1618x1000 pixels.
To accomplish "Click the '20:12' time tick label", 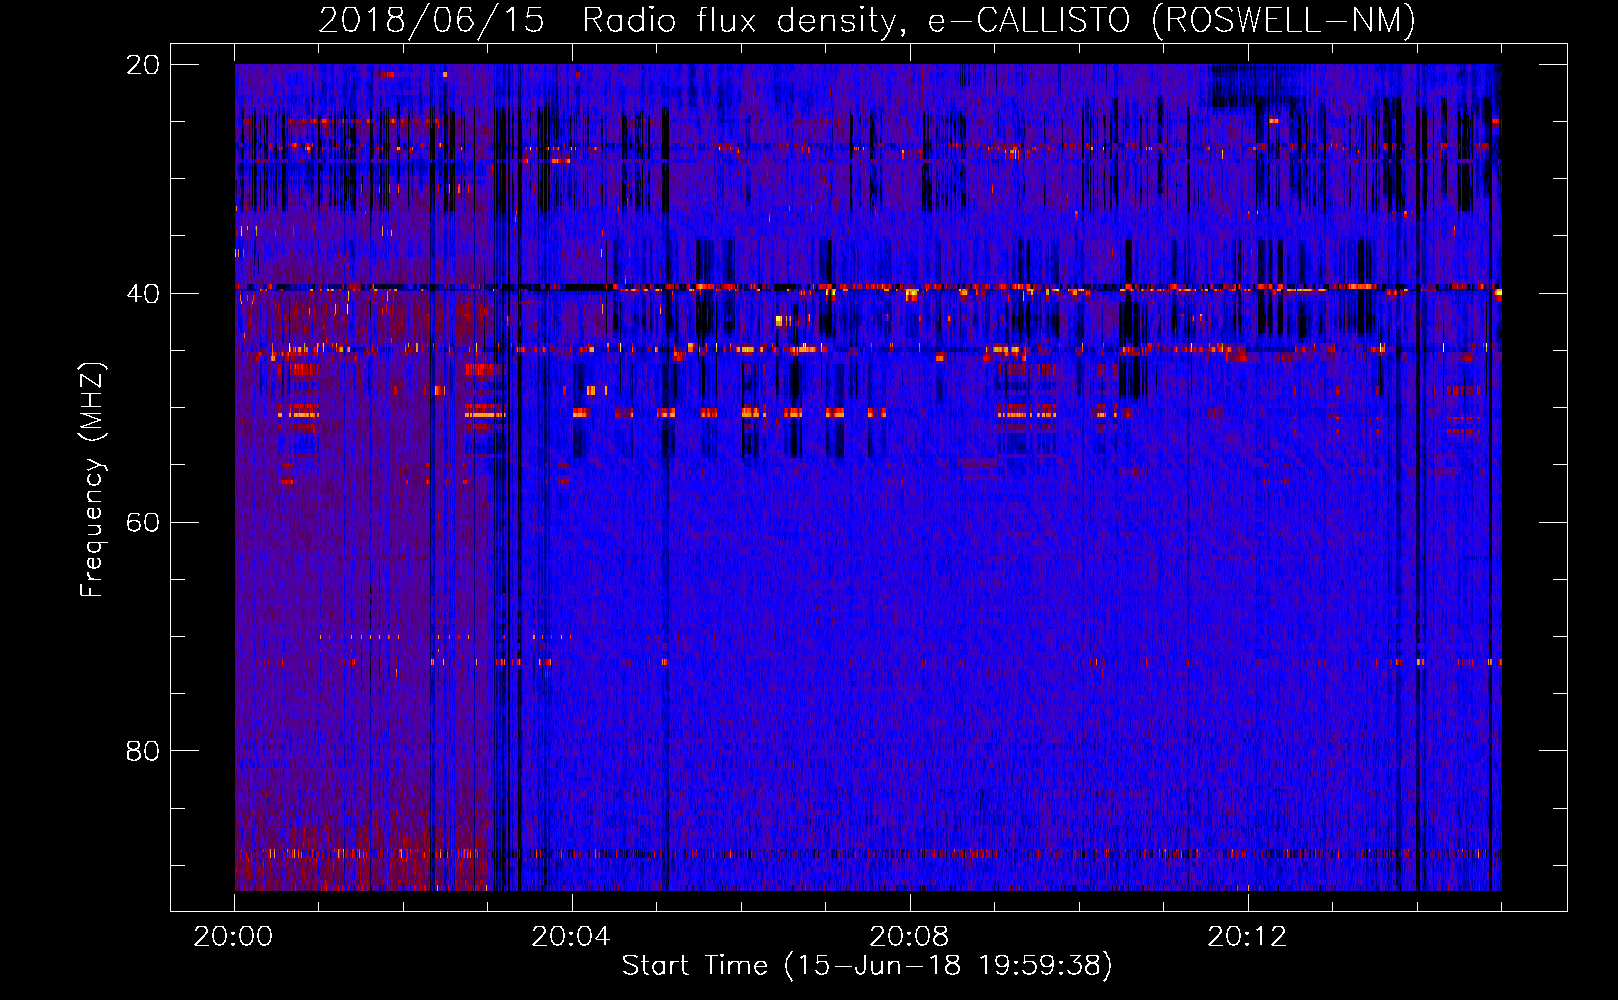I will 1247,937.
